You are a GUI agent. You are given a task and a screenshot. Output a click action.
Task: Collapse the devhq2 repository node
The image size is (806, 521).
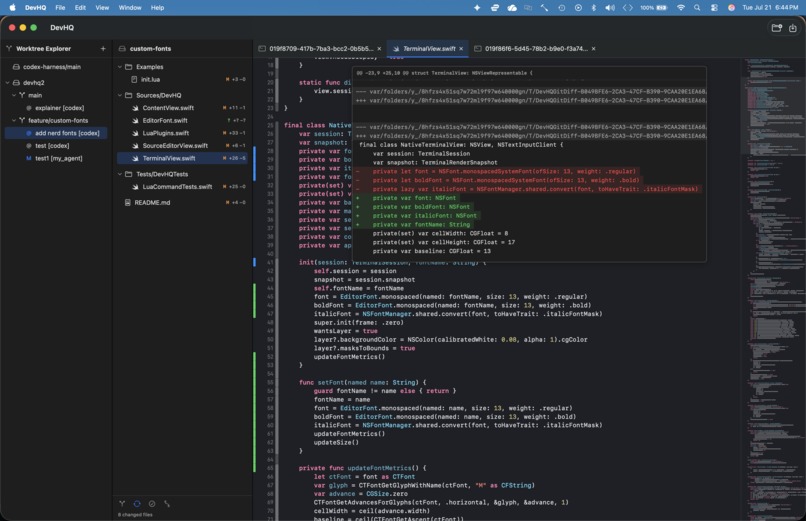pyautogui.click(x=8, y=82)
